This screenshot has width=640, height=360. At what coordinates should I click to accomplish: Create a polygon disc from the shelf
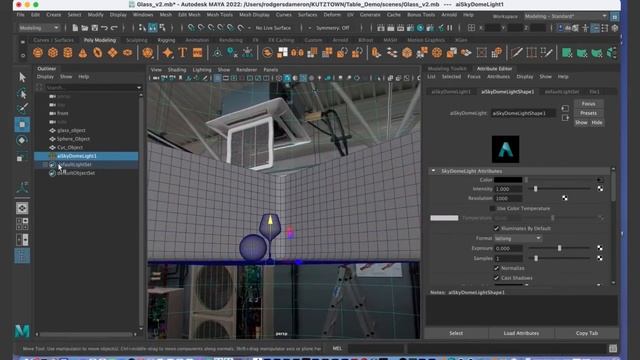pyautogui.click(x=127, y=53)
